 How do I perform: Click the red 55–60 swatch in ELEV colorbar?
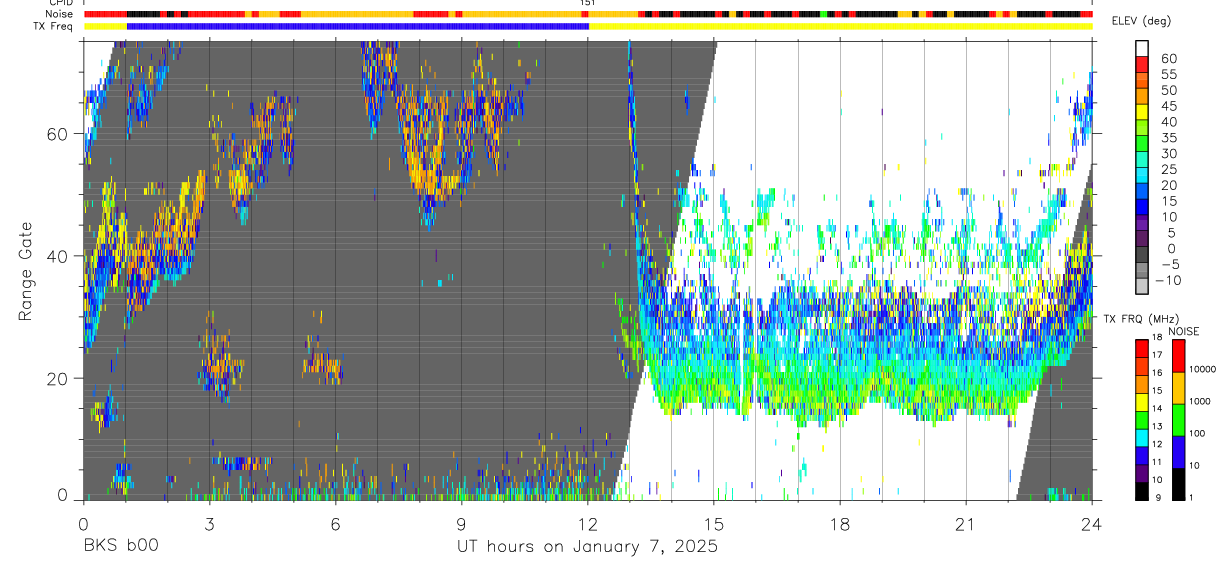1142,64
